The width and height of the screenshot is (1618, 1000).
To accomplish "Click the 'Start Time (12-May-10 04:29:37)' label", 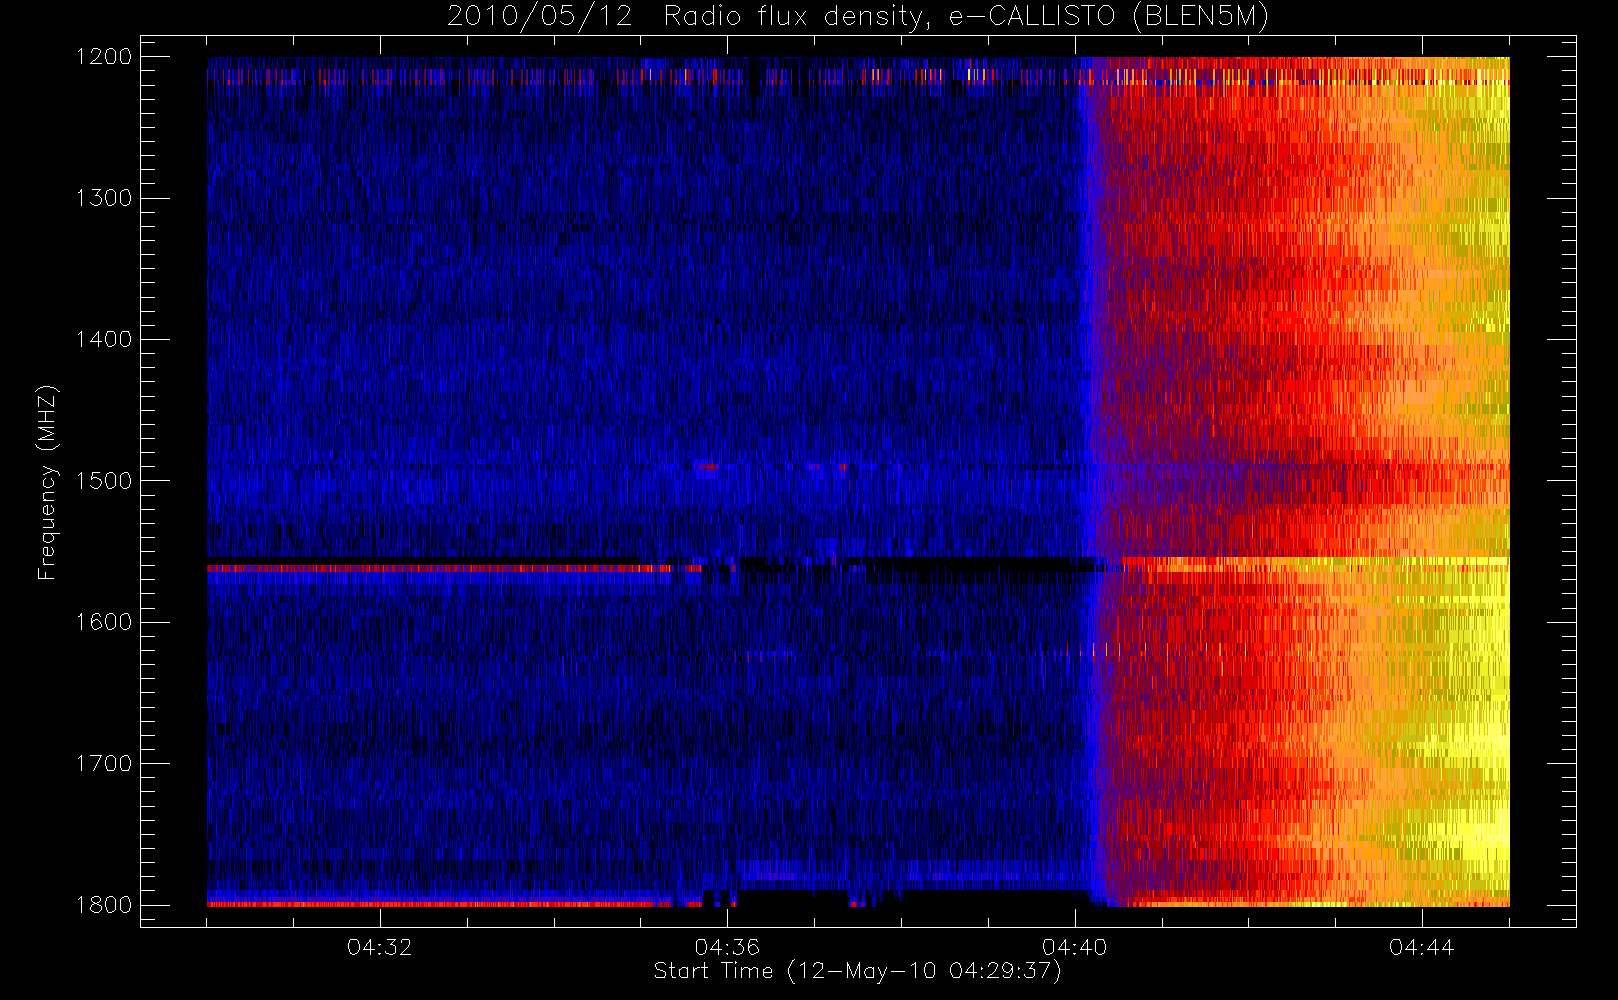I will 857,971.
